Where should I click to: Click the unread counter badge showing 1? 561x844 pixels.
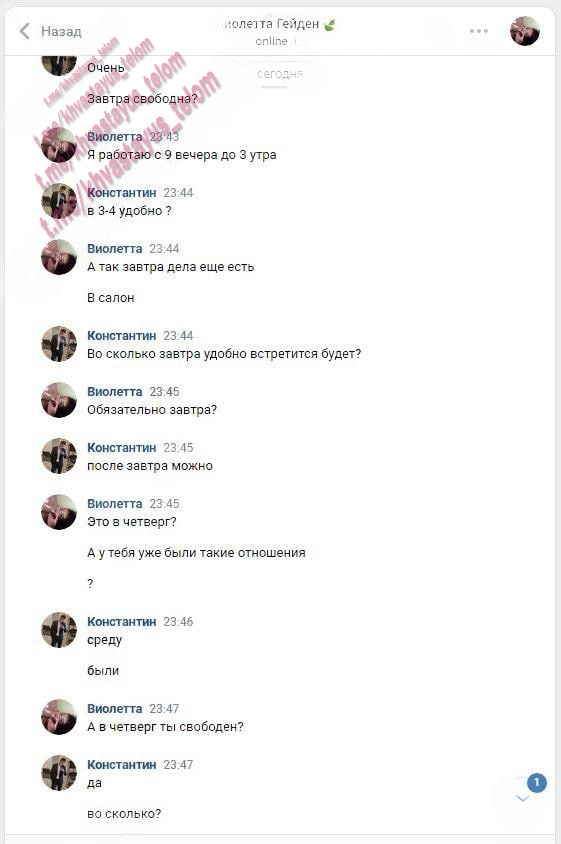click(x=536, y=783)
